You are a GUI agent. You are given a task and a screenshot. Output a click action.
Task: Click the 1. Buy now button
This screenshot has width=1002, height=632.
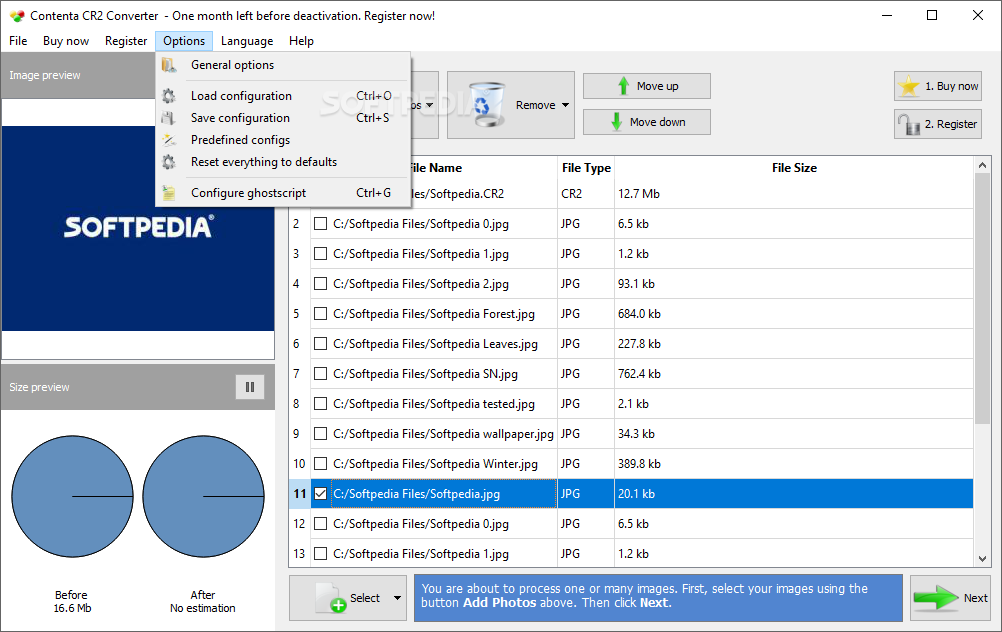pyautogui.click(x=937, y=86)
